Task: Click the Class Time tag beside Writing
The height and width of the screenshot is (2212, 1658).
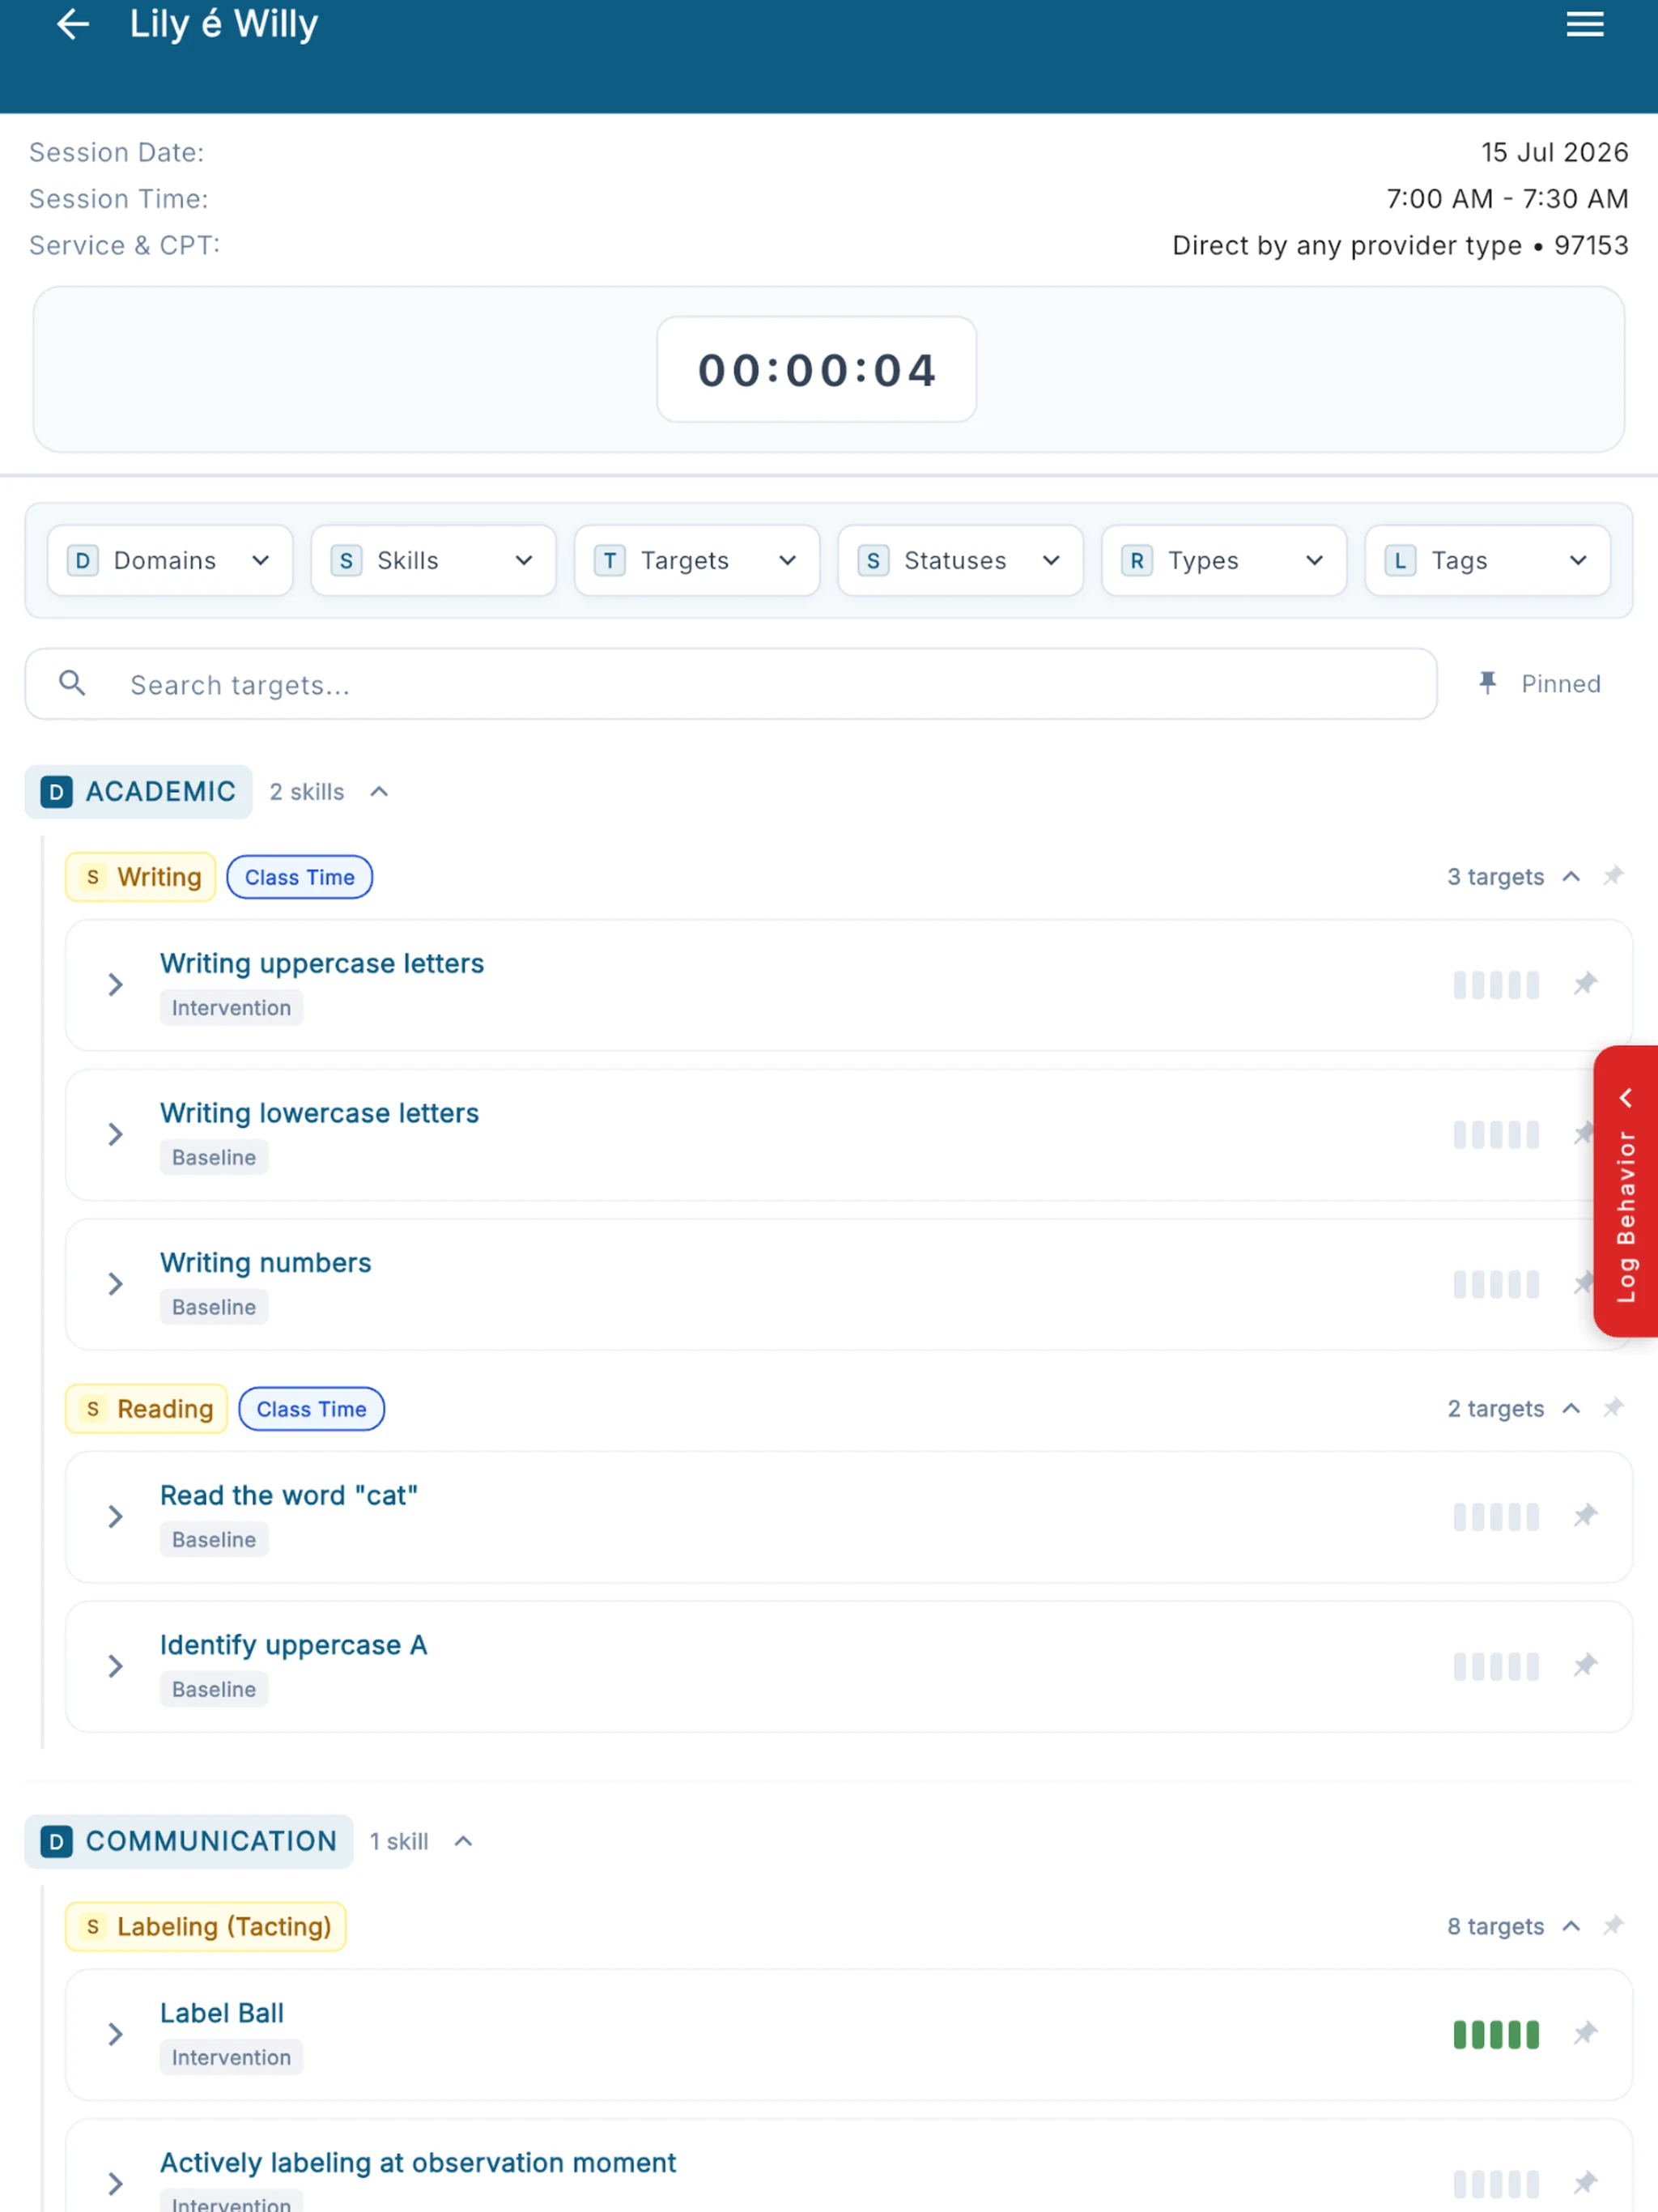Action: 300,877
